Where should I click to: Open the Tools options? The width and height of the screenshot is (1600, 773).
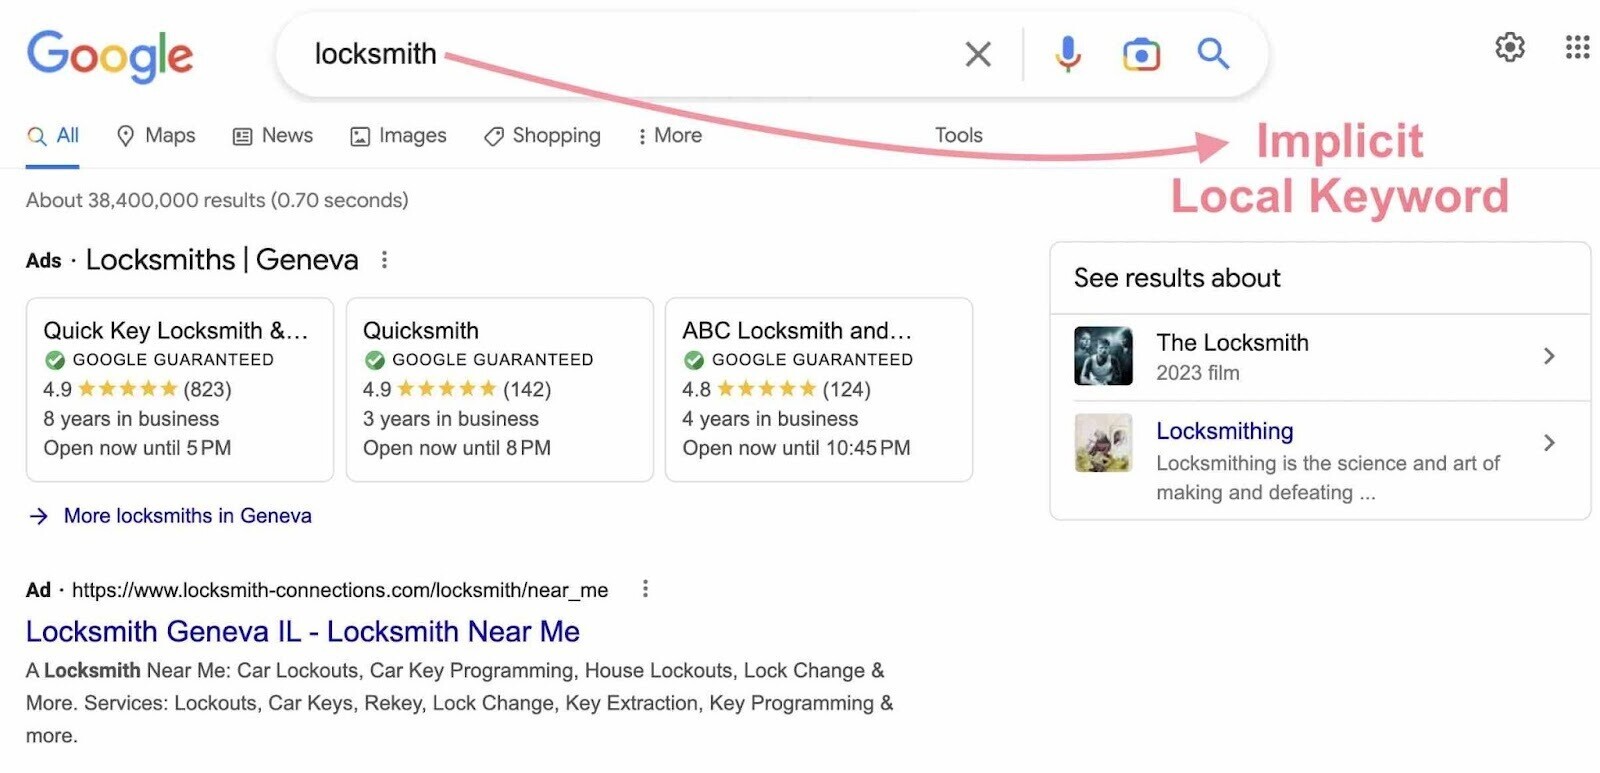pyautogui.click(x=958, y=136)
